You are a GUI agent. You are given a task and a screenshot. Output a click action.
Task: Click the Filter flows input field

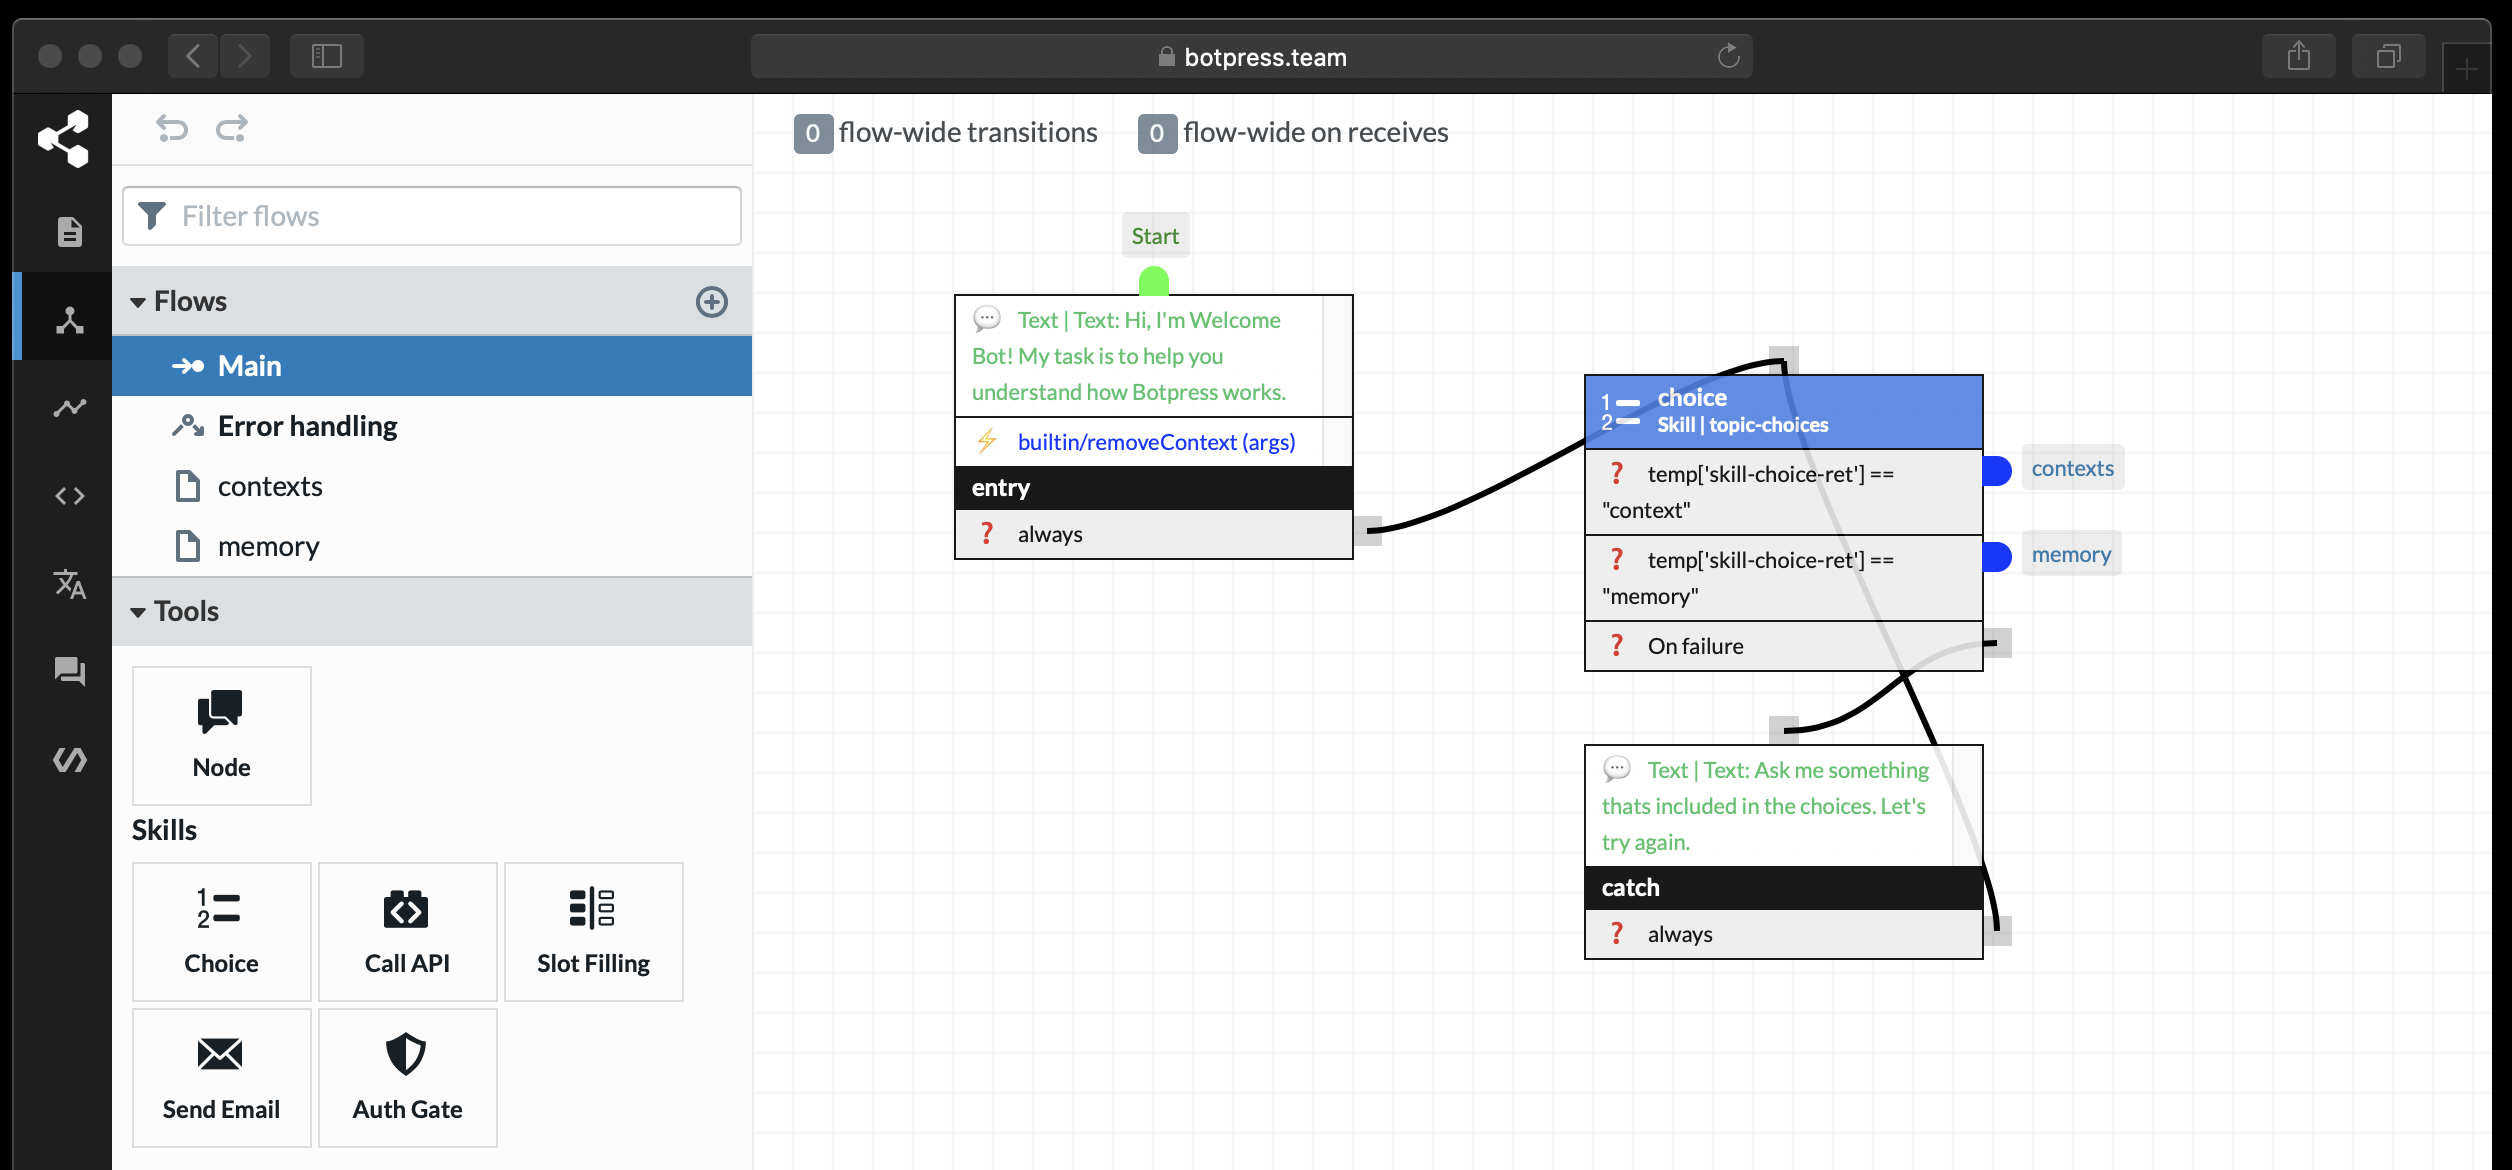click(x=432, y=216)
